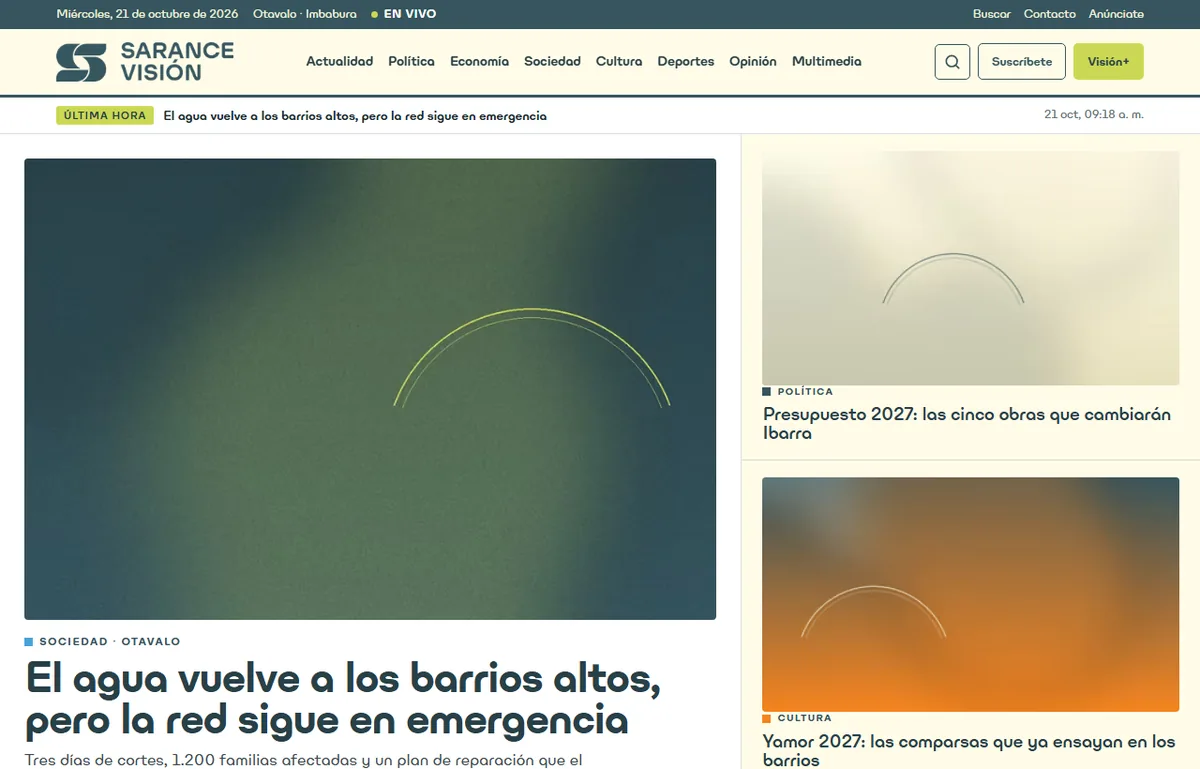Open Yamor 2027 comparsas headline
This screenshot has width=1200, height=769.
point(969,750)
